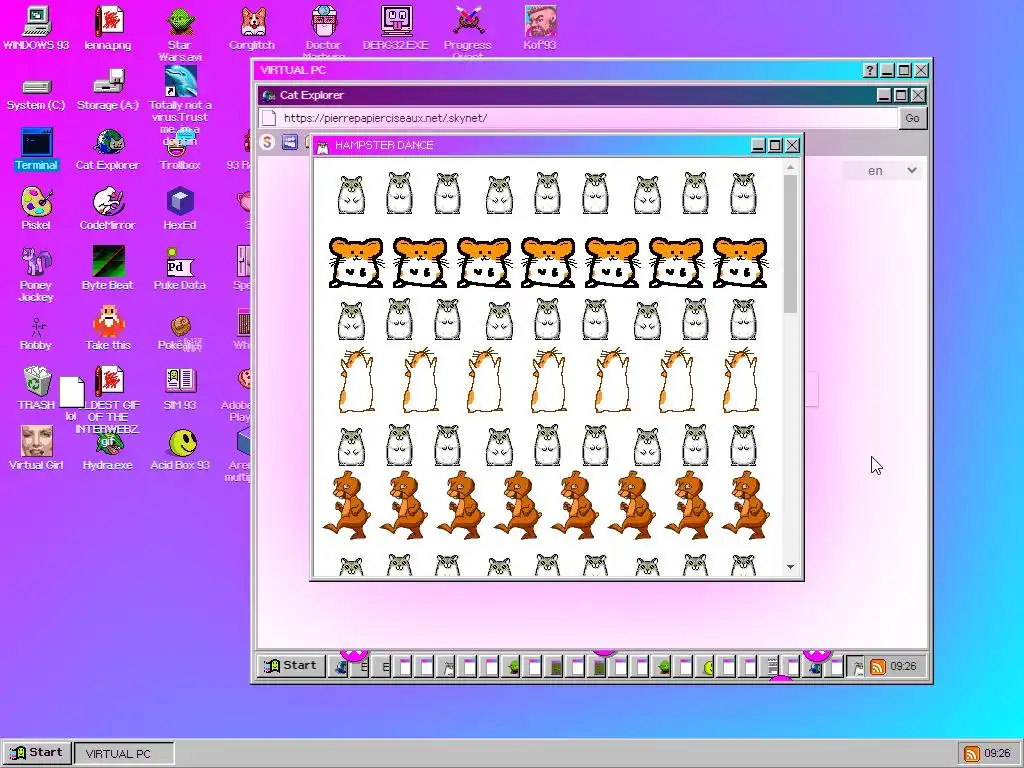Launch the Trollbox icon
1024x768 pixels.
click(x=180, y=144)
